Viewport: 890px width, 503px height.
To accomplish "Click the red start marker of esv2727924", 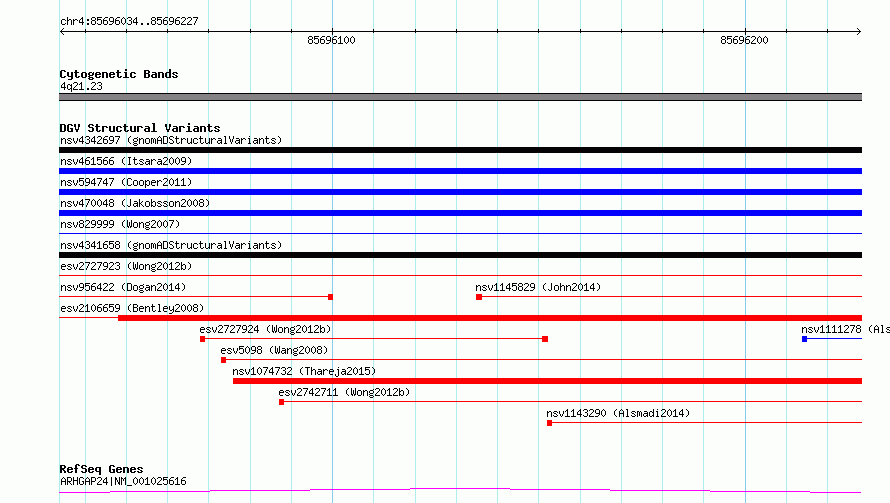I will click(x=203, y=339).
